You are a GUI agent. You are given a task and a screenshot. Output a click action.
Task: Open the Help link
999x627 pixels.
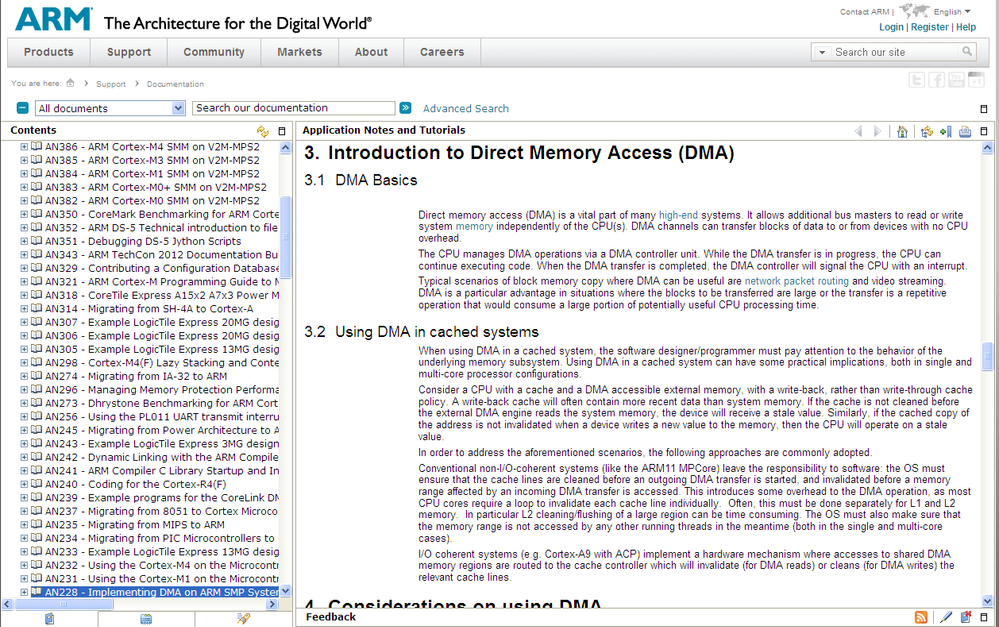(966, 27)
